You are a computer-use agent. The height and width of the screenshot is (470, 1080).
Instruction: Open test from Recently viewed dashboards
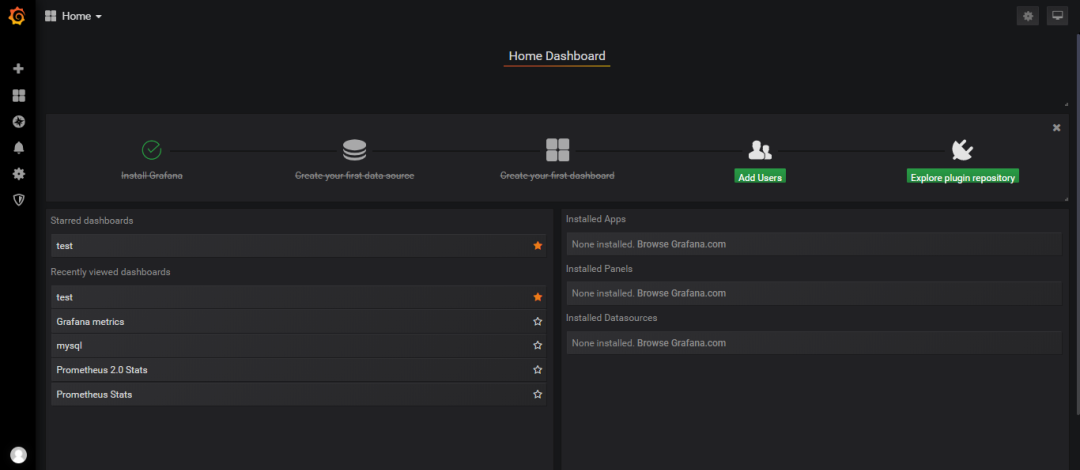point(298,297)
